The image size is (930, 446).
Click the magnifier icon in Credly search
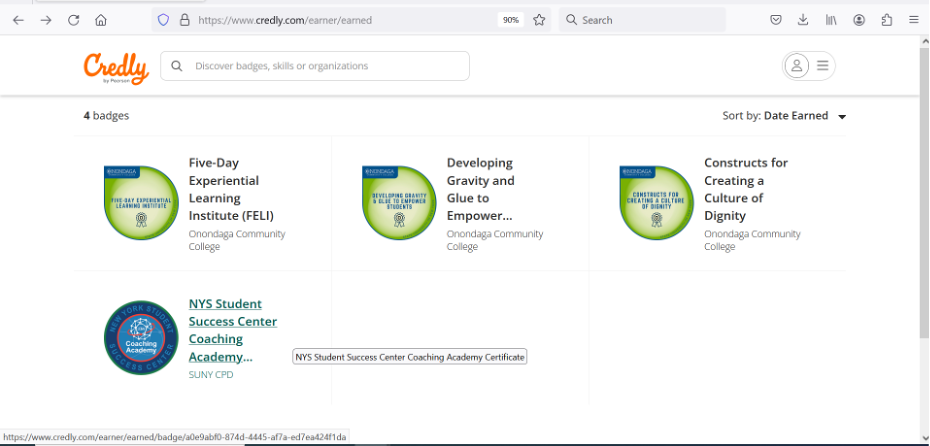(x=177, y=66)
